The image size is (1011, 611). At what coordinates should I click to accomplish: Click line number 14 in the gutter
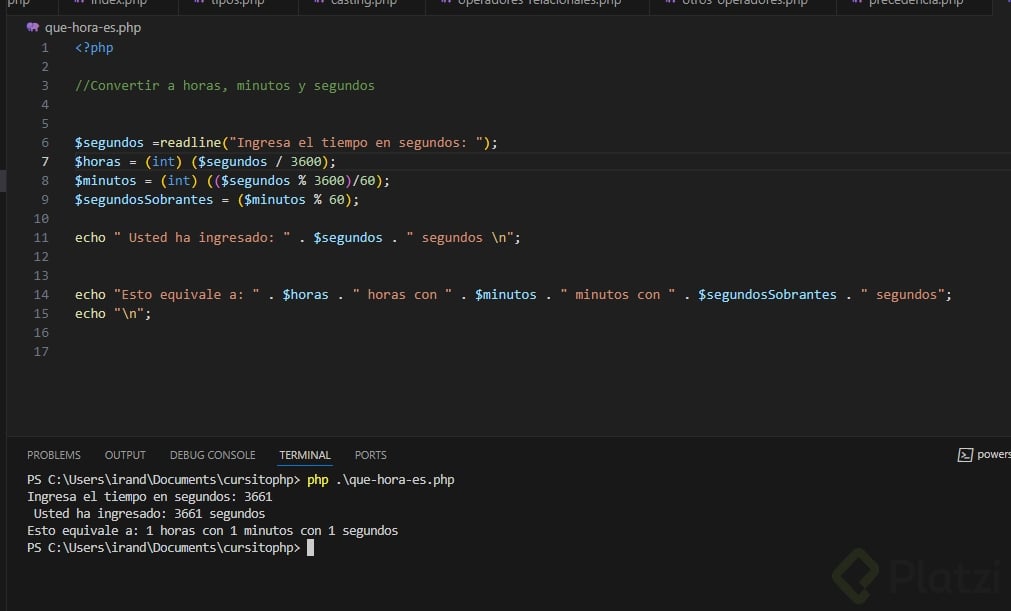41,295
